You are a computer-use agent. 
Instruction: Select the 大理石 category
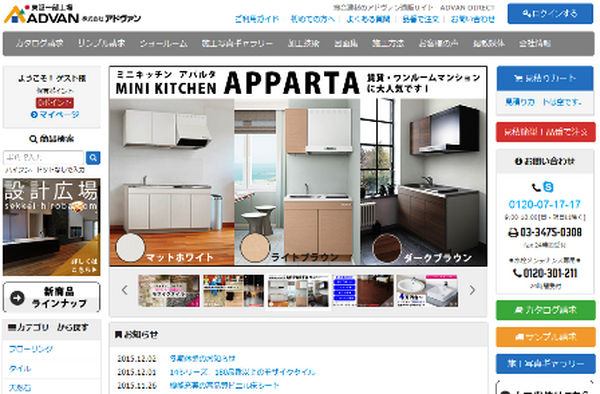coord(20,388)
